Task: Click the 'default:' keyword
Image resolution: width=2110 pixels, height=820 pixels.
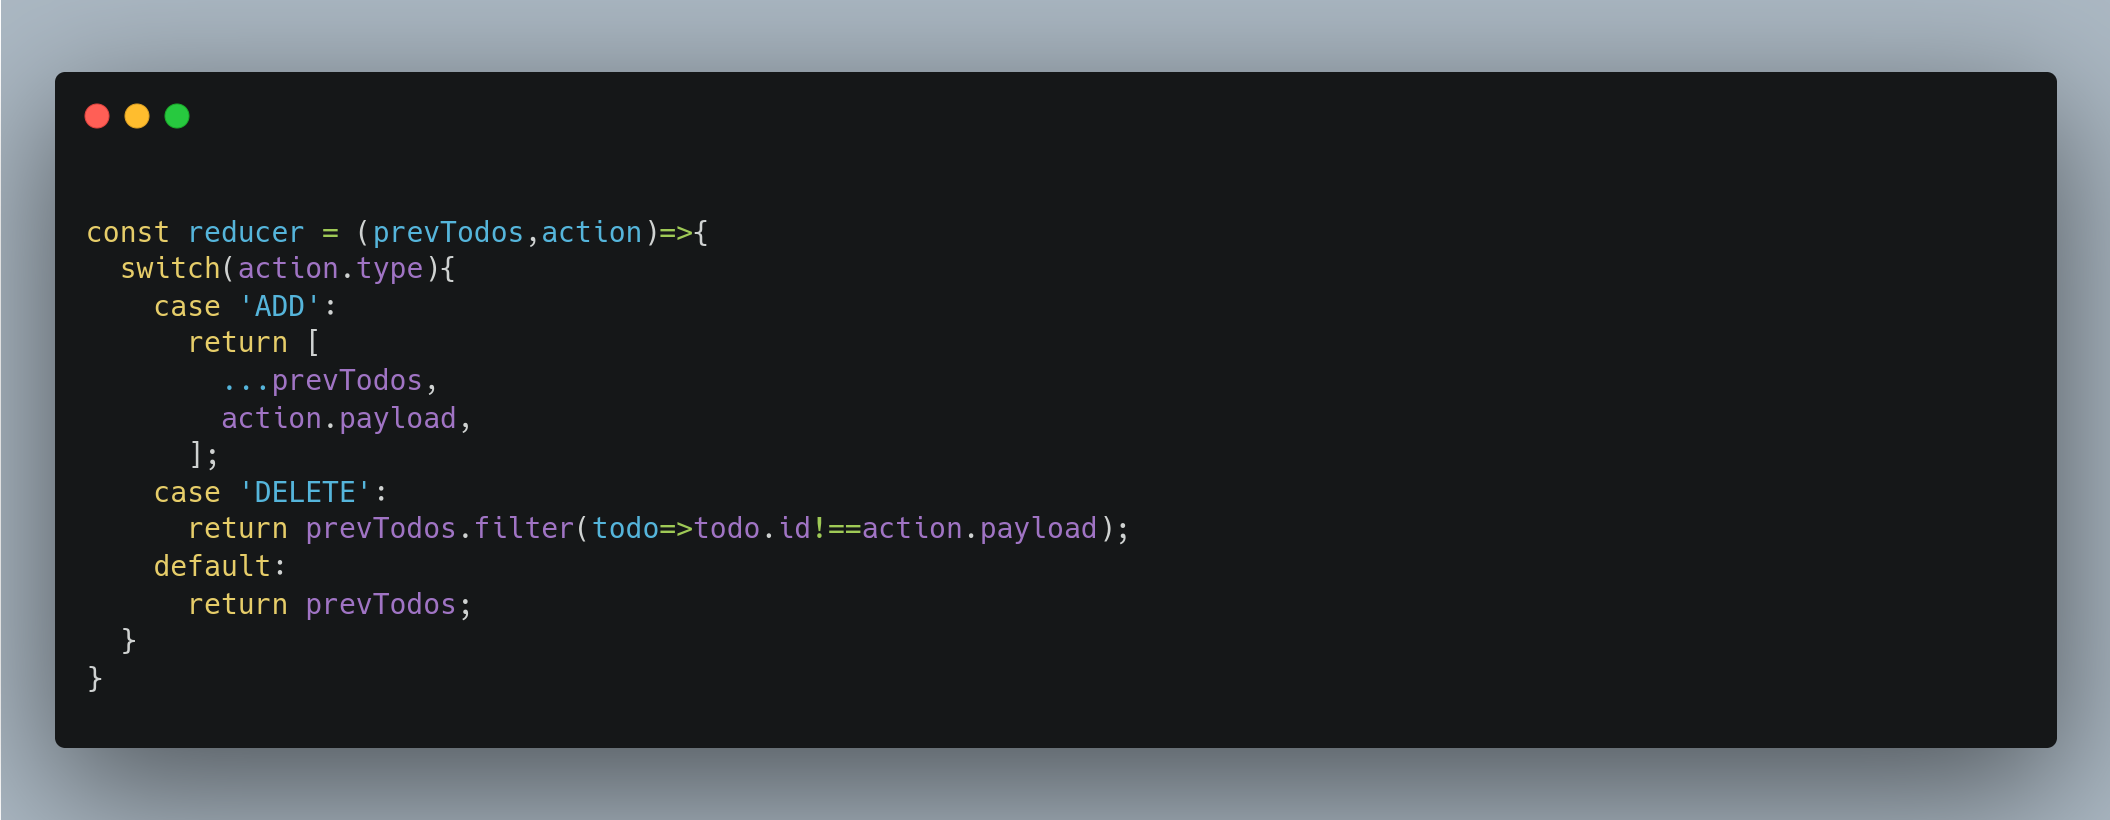Action: (x=220, y=566)
